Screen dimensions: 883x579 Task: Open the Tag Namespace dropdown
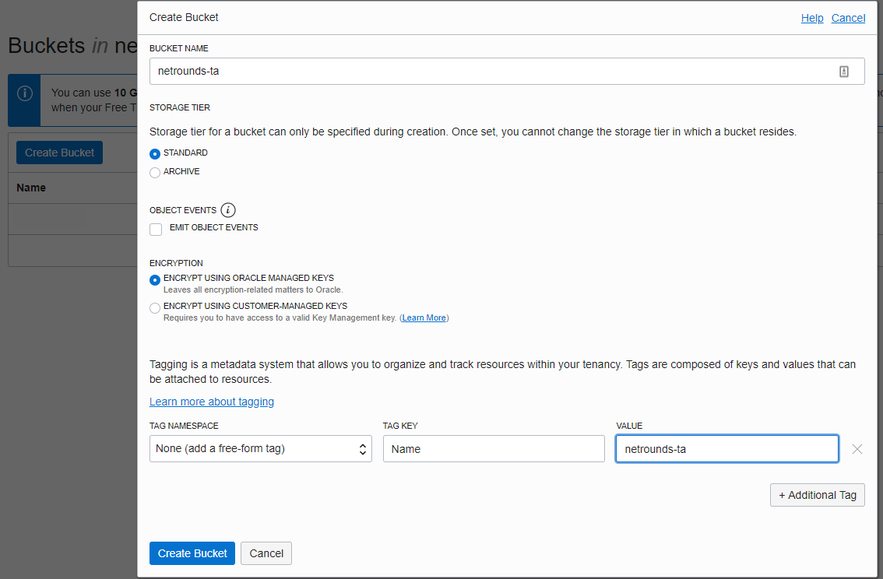point(260,449)
